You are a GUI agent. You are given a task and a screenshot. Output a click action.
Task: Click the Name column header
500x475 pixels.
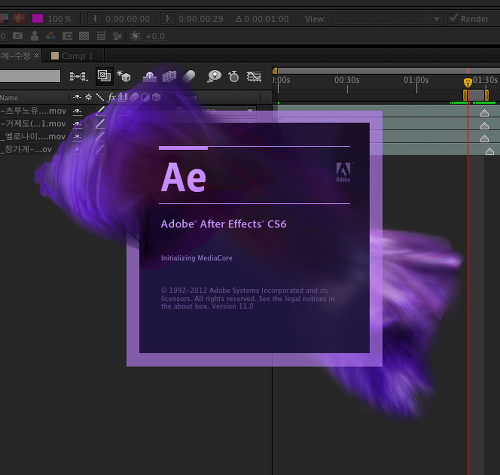[9, 97]
